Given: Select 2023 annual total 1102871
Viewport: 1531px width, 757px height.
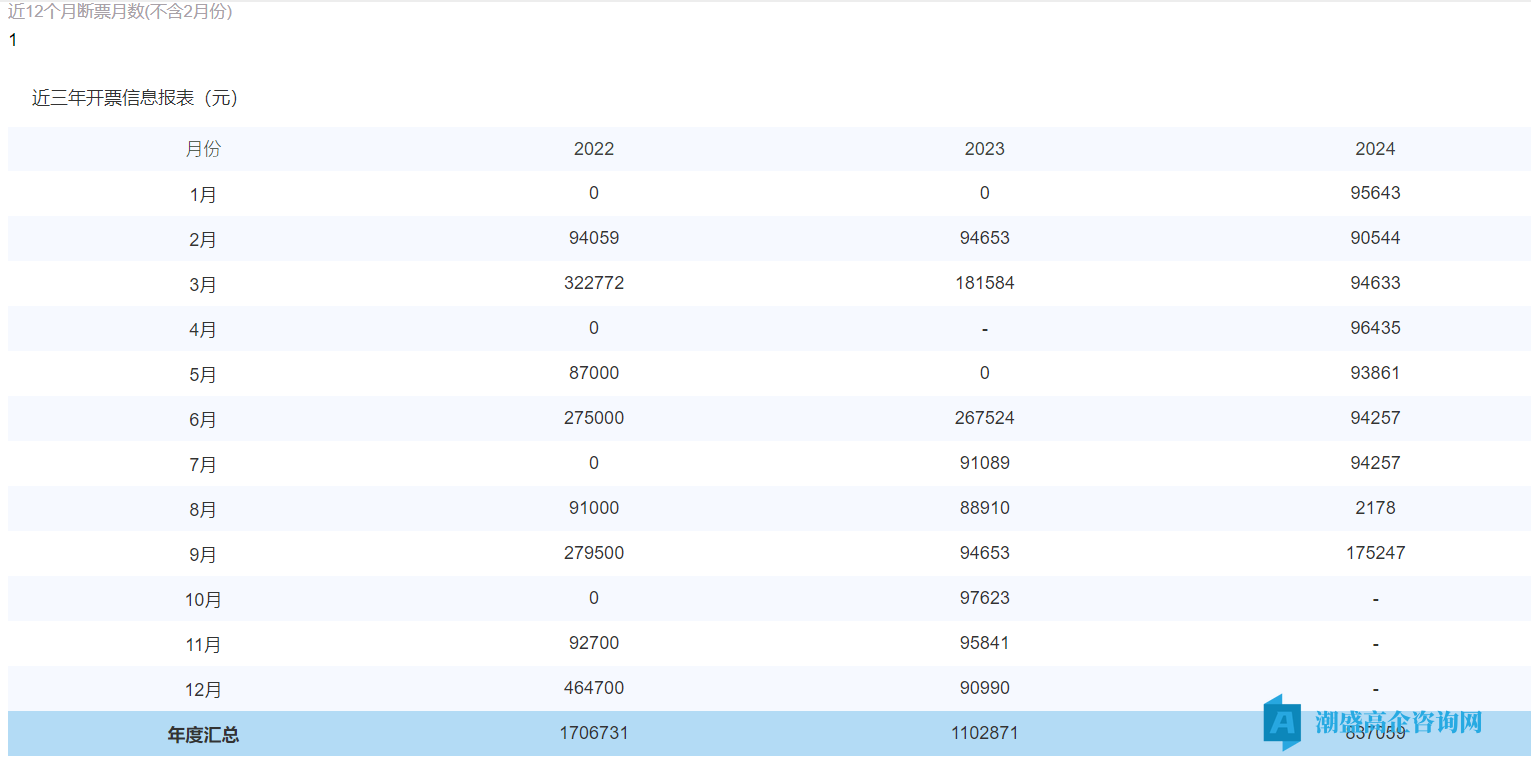Looking at the screenshot, I should [985, 733].
